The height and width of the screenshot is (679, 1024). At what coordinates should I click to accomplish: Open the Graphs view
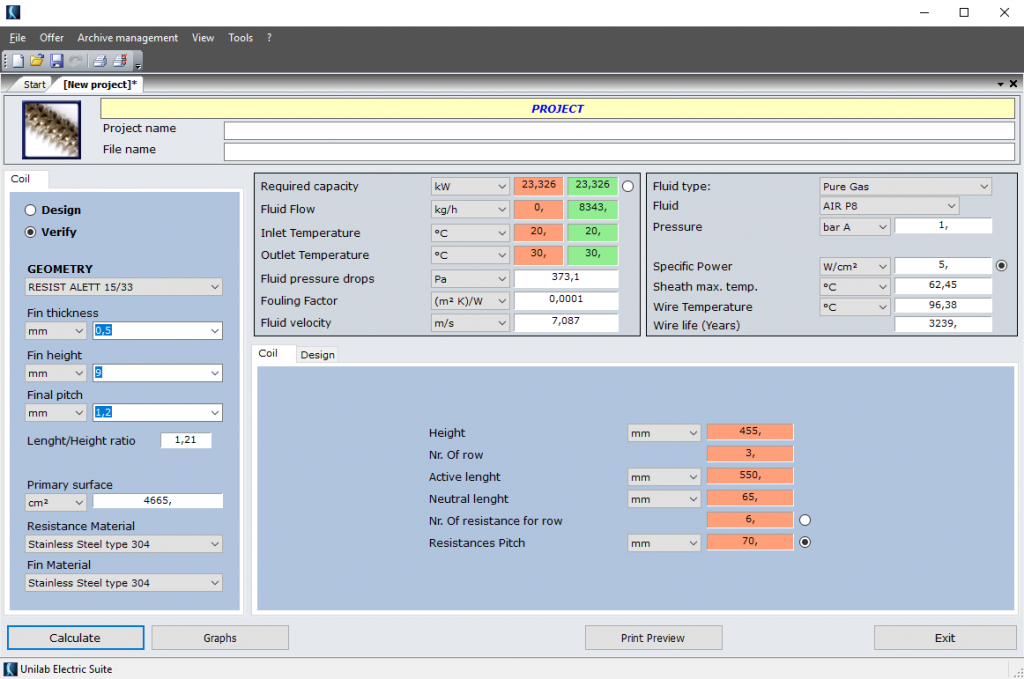coord(219,637)
